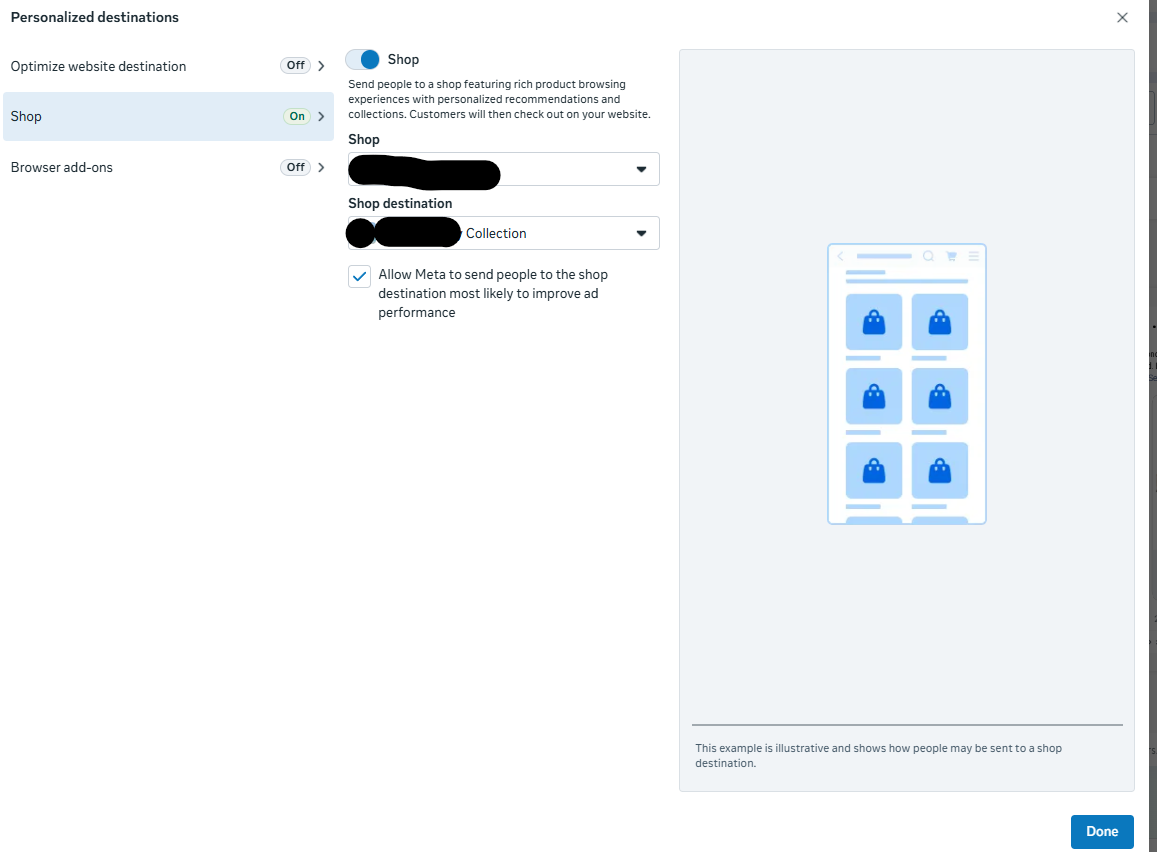
Task: Click the Shop destination dropdown arrow
Action: pos(641,233)
